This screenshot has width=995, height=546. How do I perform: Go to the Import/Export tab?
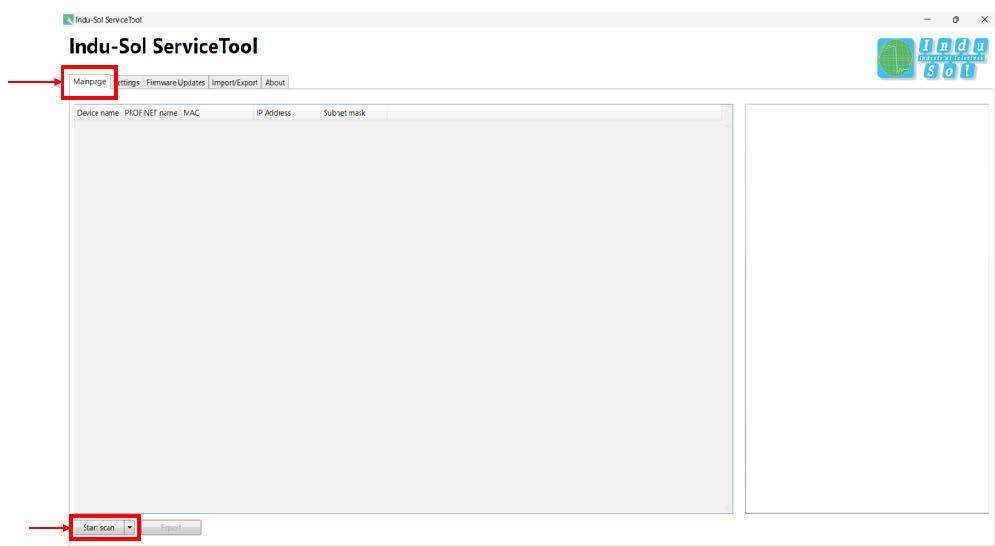point(234,83)
